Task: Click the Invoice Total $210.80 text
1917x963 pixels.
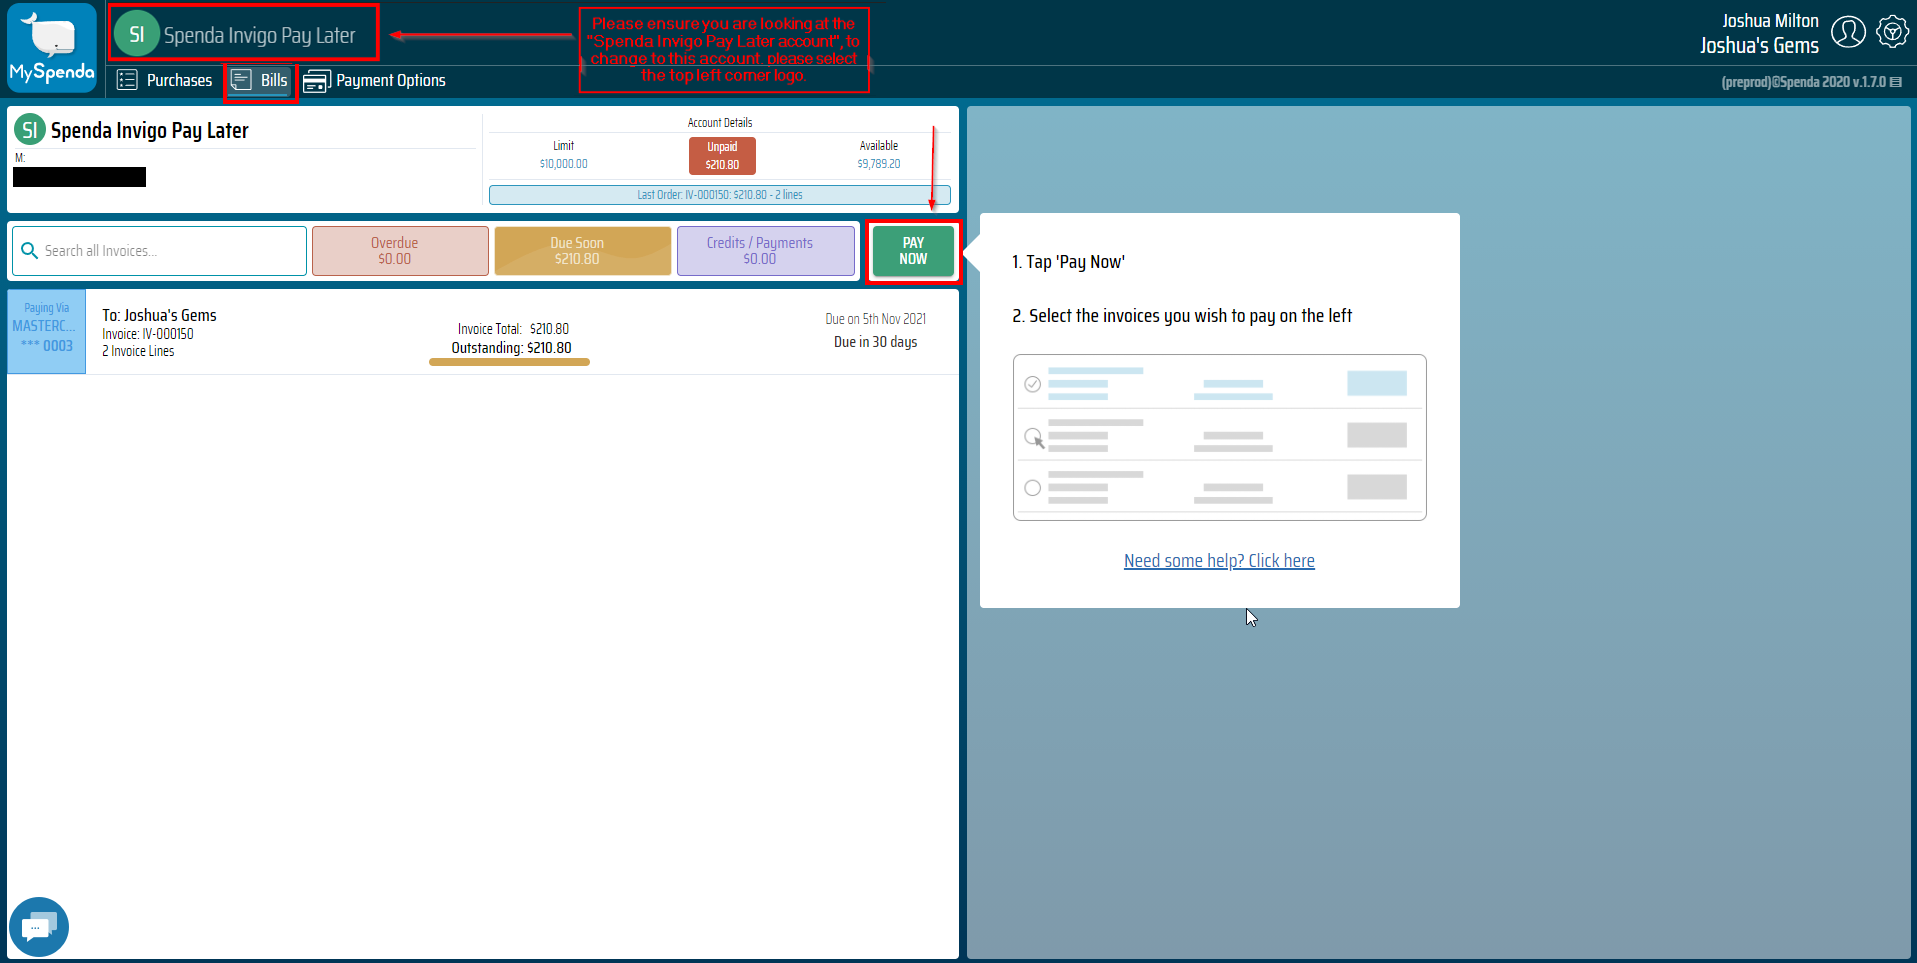Action: [513, 329]
